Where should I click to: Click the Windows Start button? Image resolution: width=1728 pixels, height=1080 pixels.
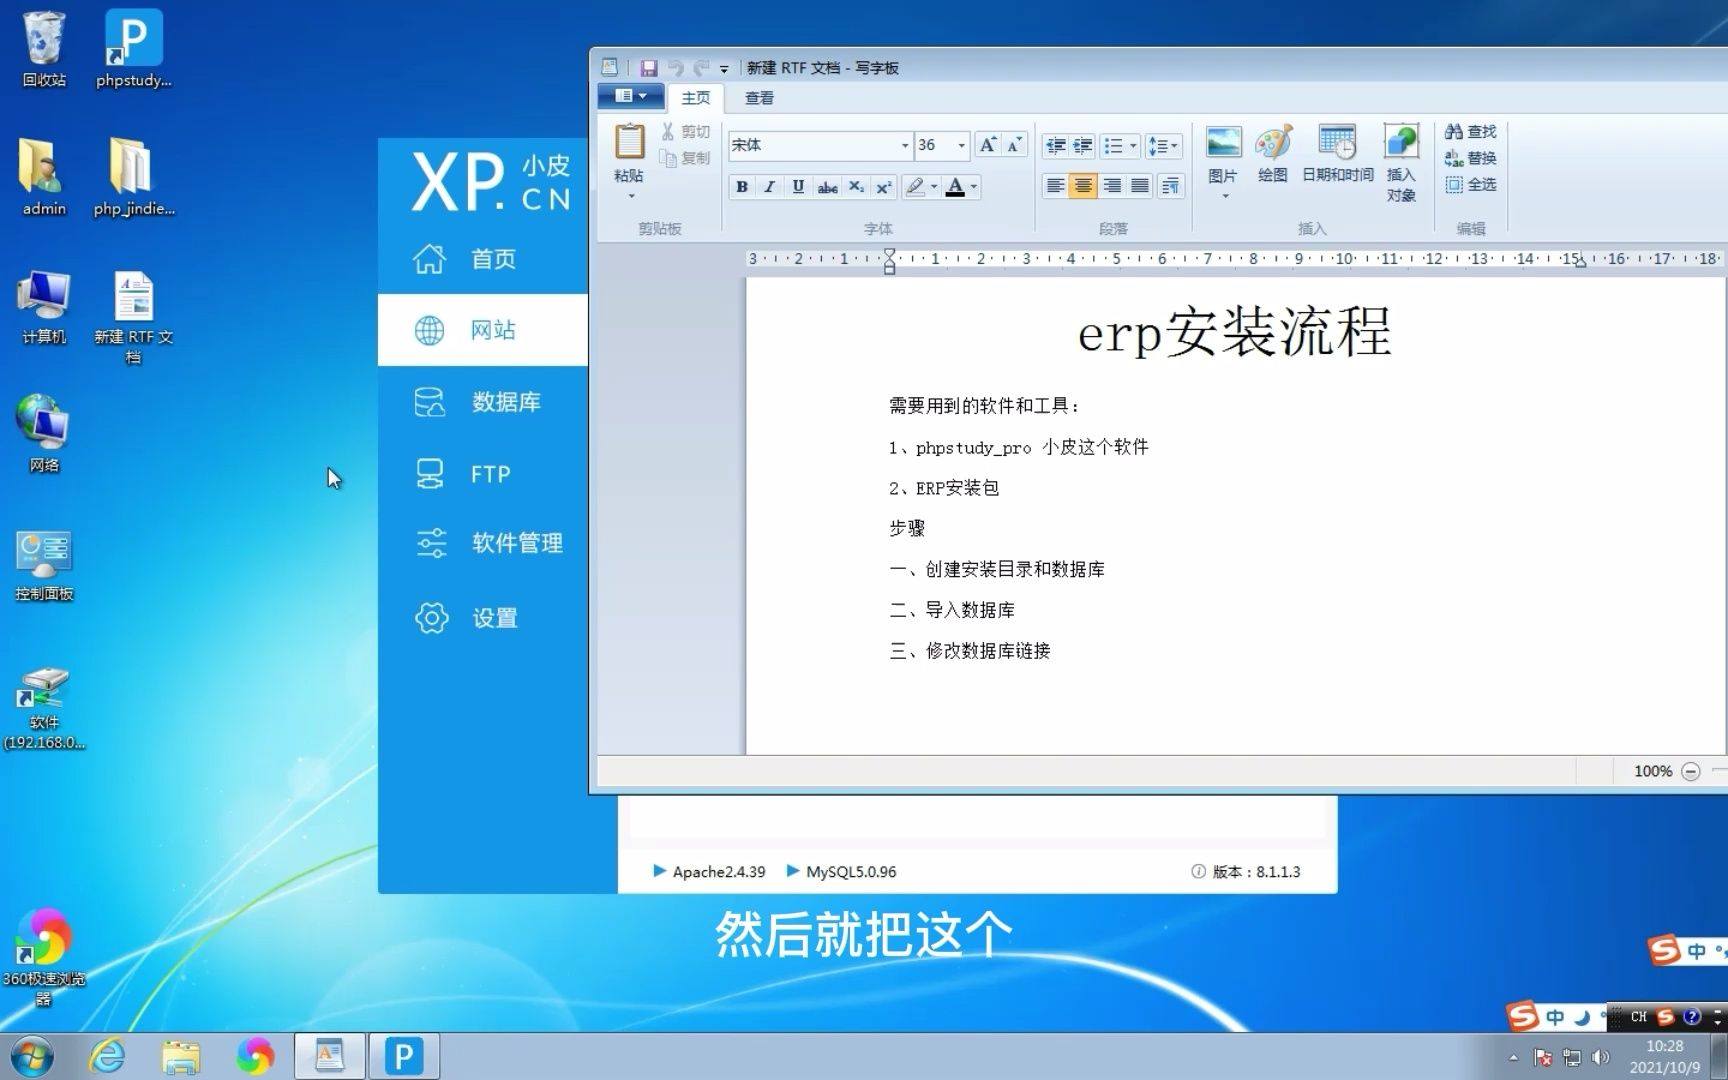(32, 1057)
